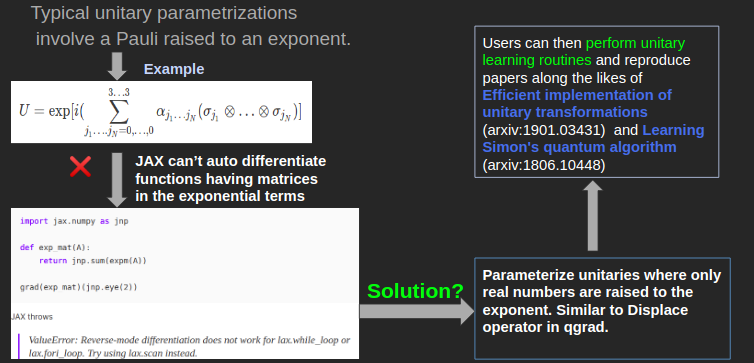The height and width of the screenshot is (363, 754).
Task: Click the ValueError message text
Action: pyautogui.click(x=189, y=347)
